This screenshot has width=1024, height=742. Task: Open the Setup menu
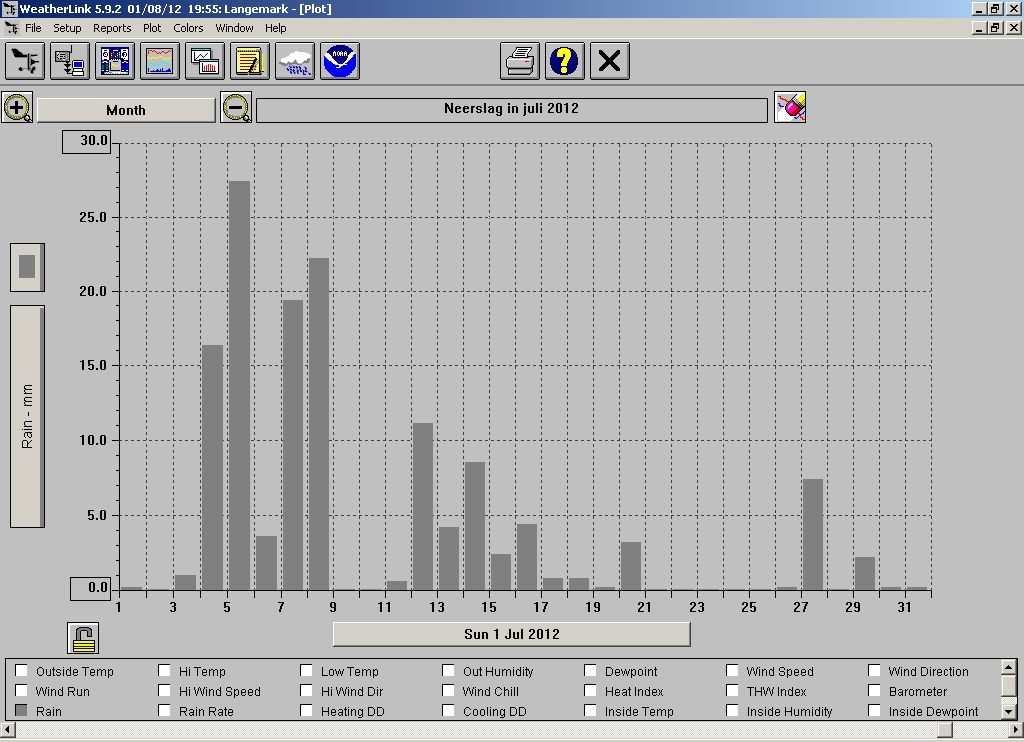(x=67, y=28)
